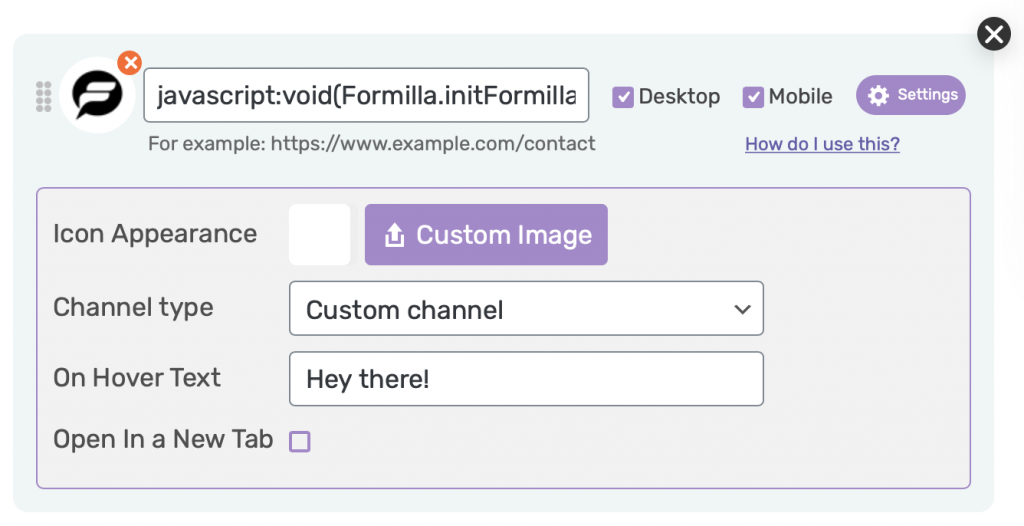Close the dialog with the black X

(994, 35)
